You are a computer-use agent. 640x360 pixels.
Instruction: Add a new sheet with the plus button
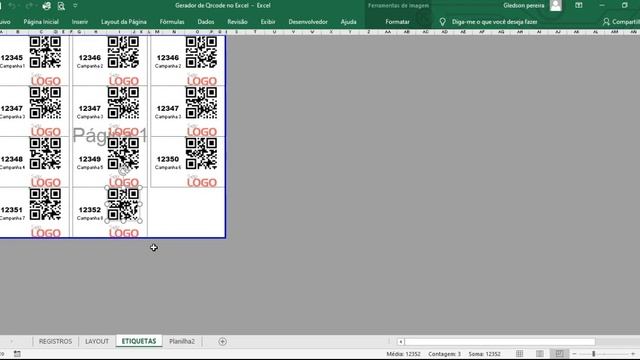pos(222,341)
